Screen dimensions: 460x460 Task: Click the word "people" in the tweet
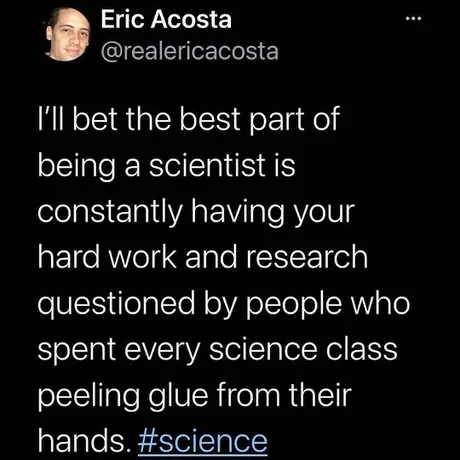pos(294,304)
